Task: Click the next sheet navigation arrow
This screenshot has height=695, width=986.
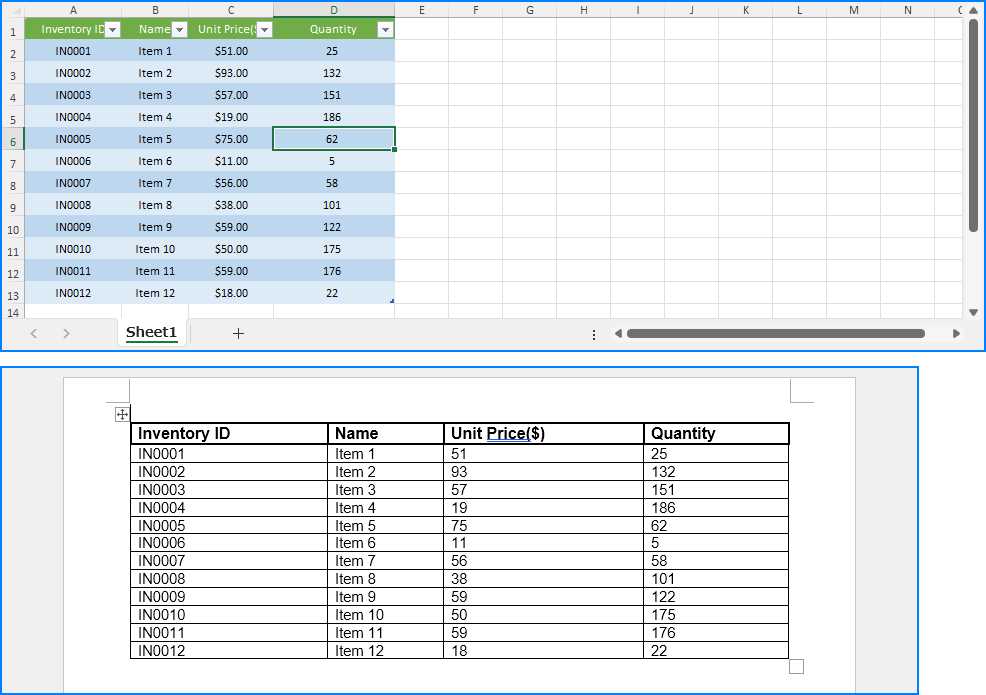Action: click(66, 333)
